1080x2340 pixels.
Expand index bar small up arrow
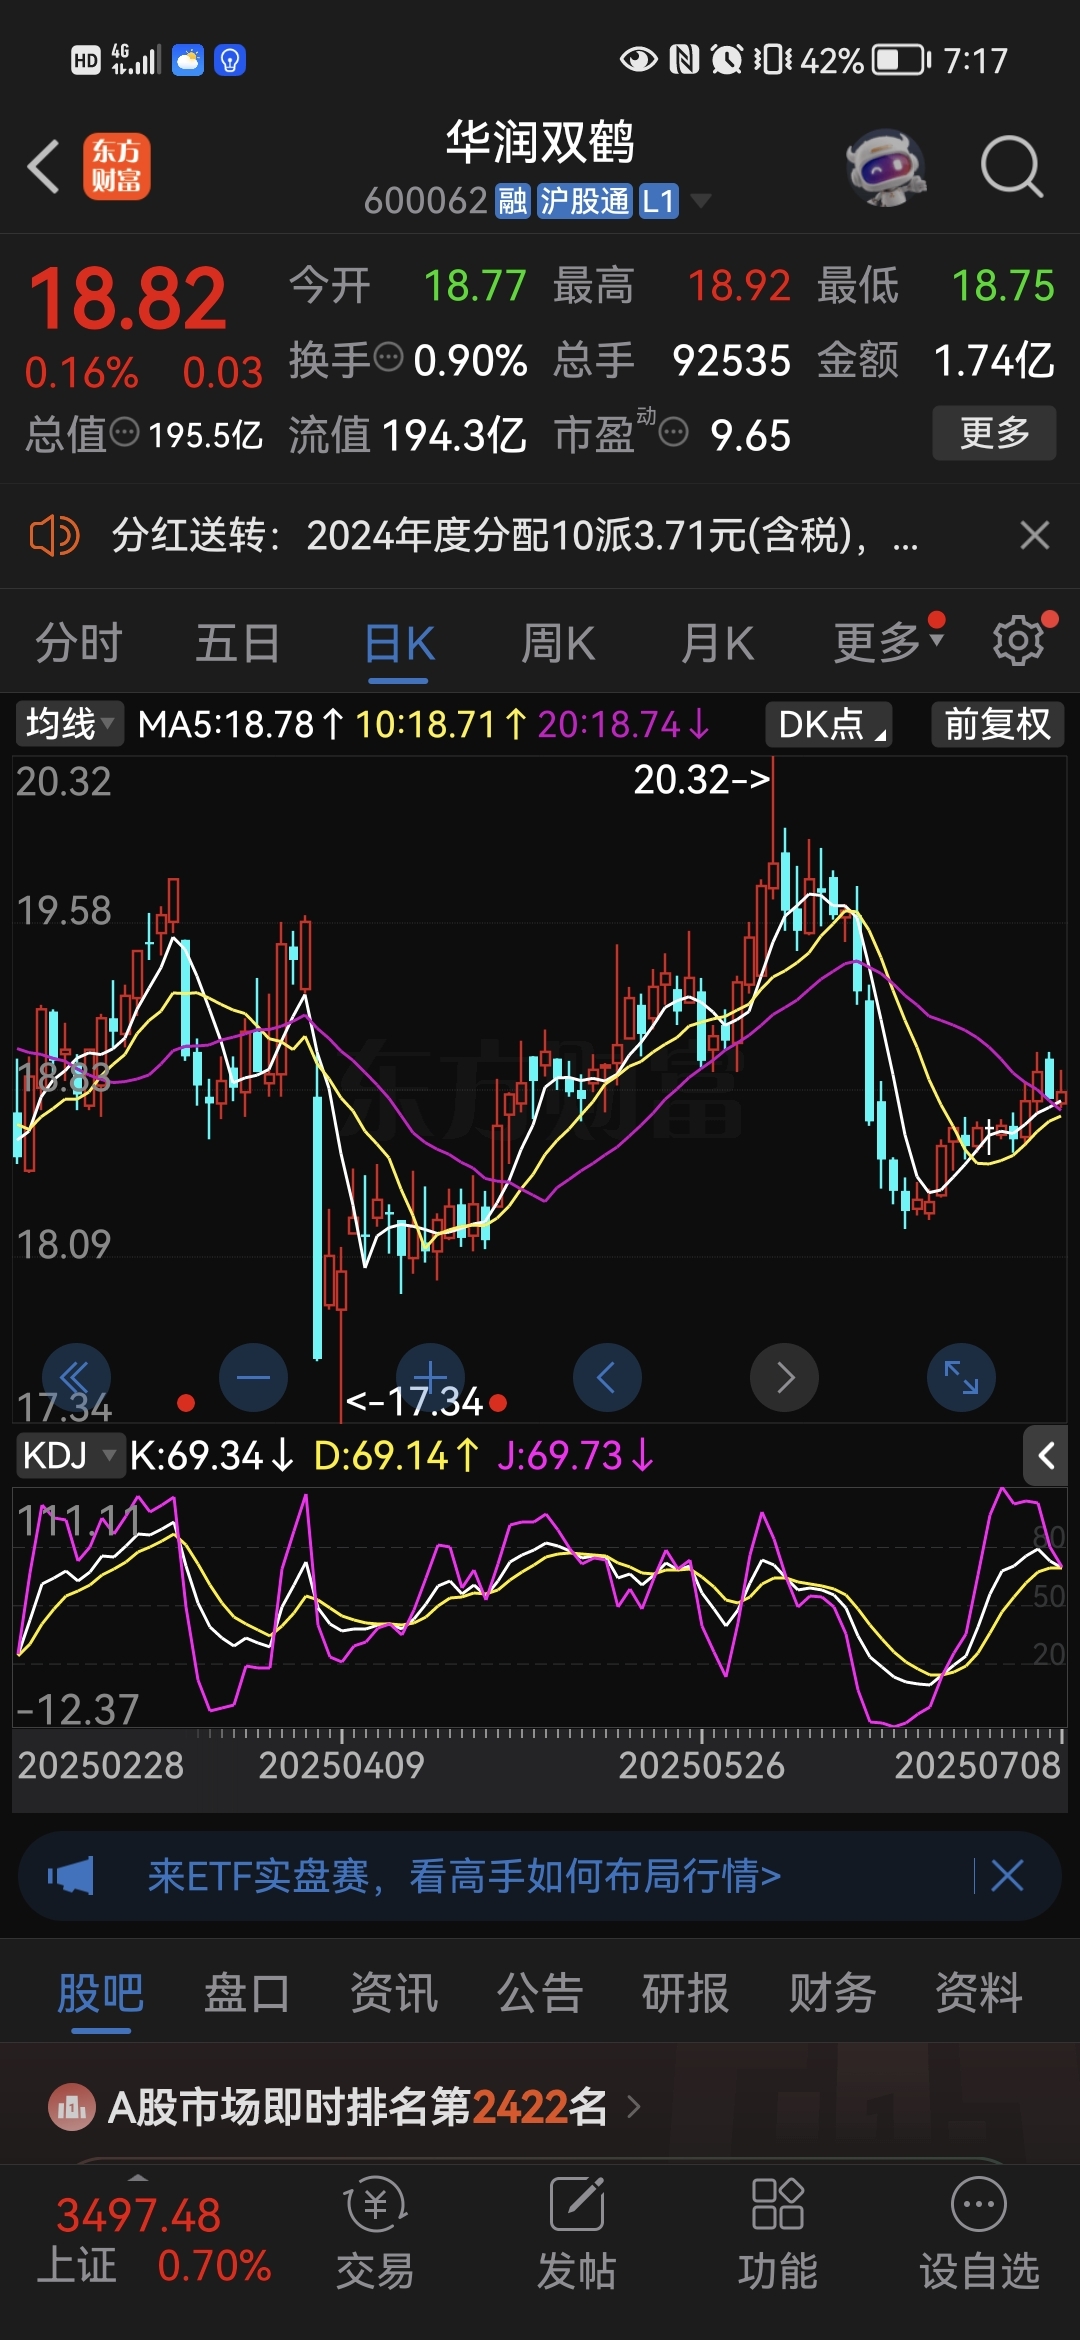(138, 2177)
